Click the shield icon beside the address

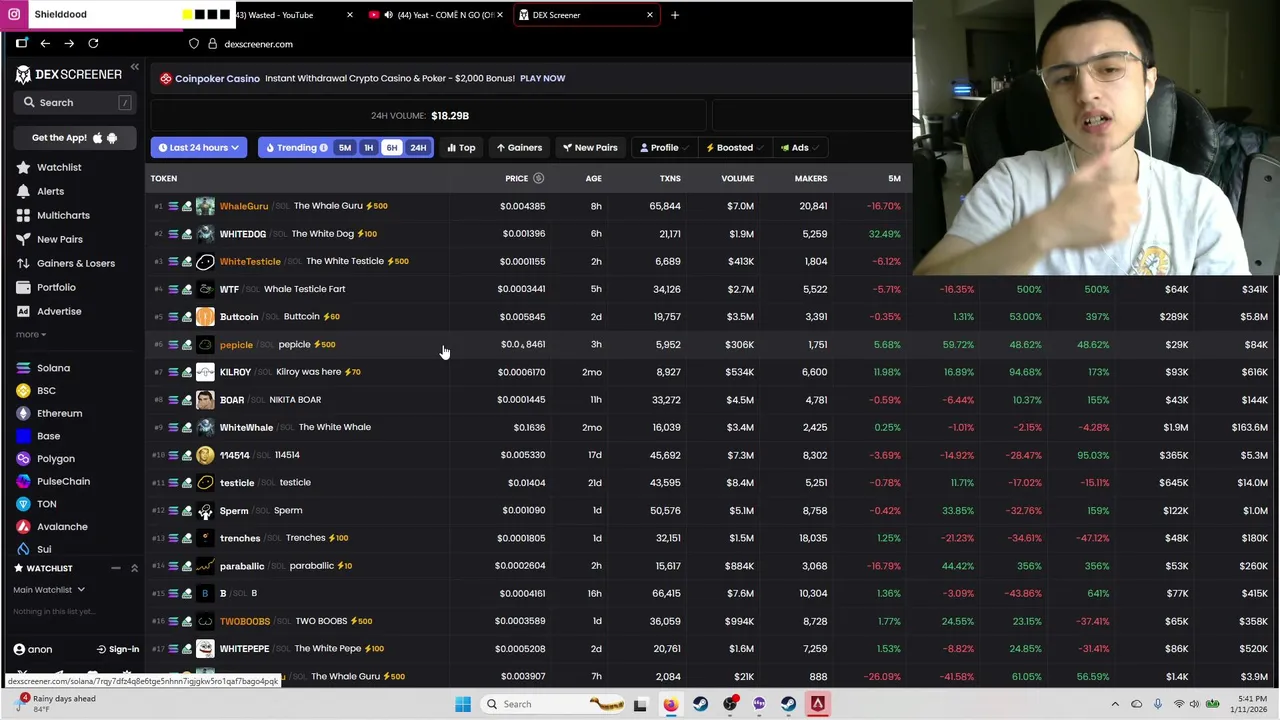coord(194,44)
